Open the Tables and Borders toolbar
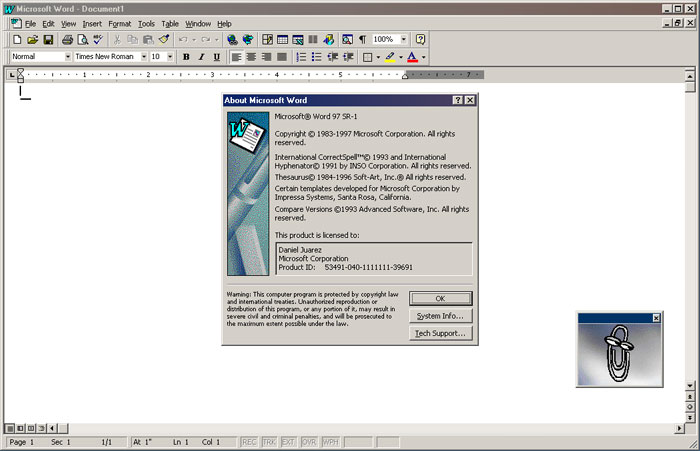Viewport: 700px width, 451px height. tap(267, 40)
